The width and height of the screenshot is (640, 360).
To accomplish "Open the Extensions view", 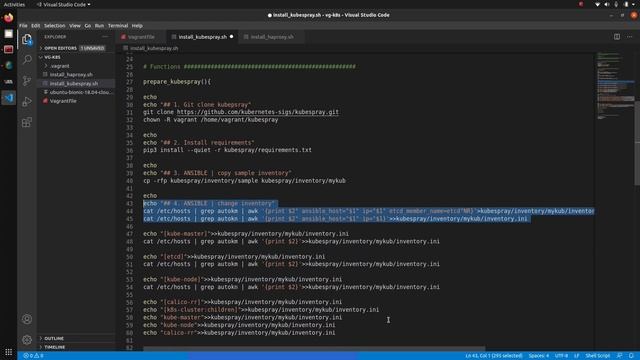I will tap(27, 122).
